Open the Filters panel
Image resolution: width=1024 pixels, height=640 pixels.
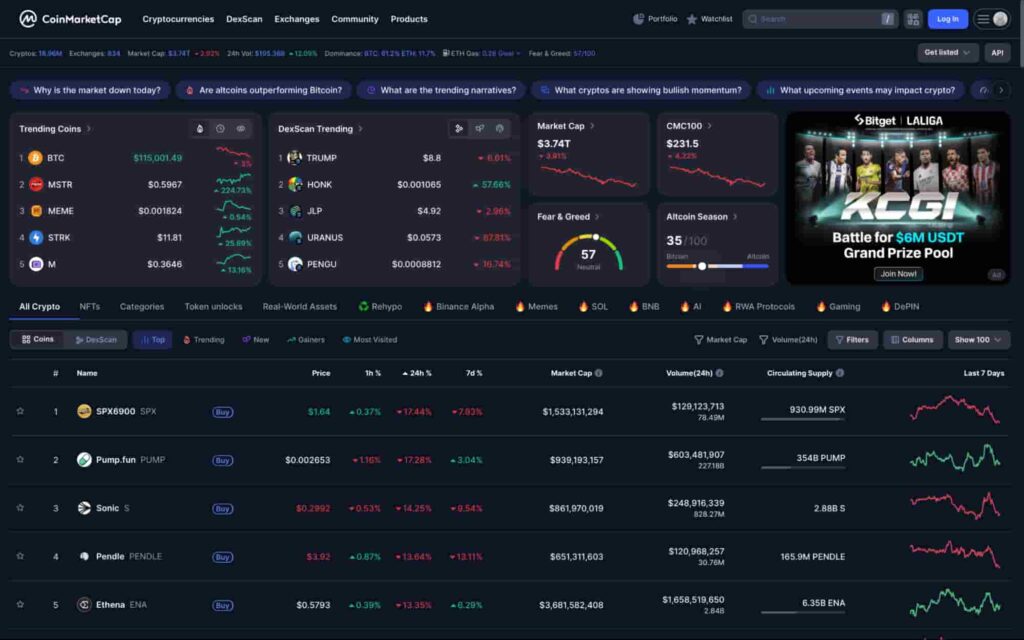(x=852, y=339)
